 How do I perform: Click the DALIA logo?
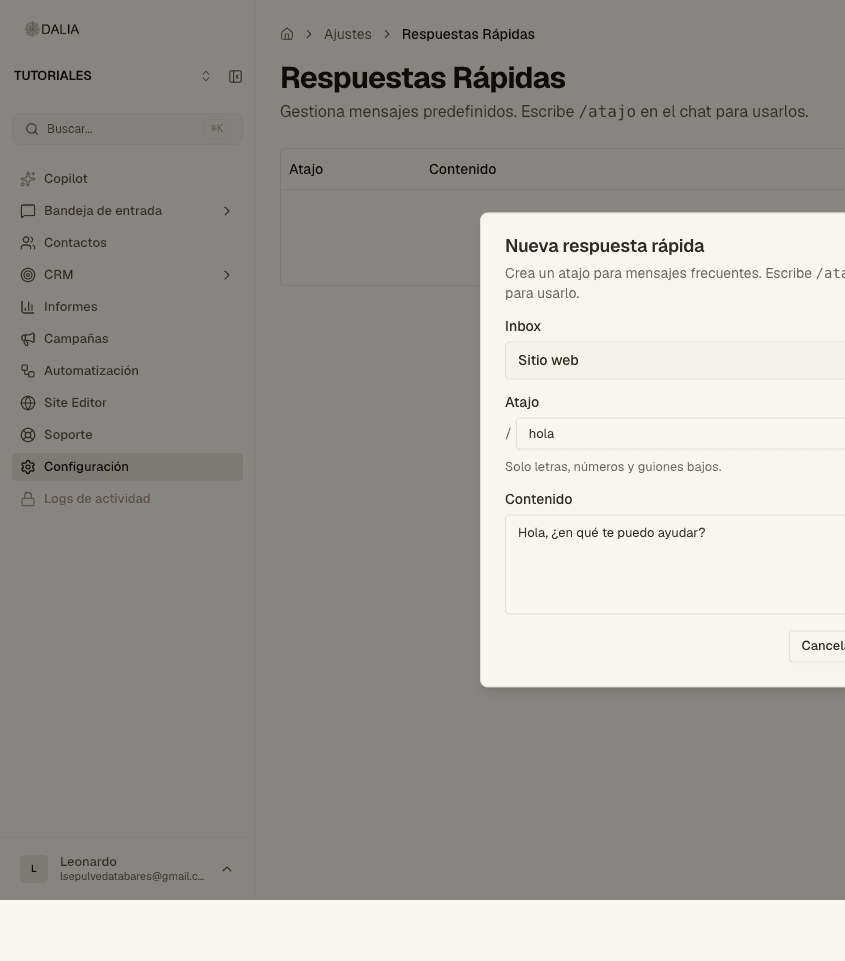(x=52, y=29)
